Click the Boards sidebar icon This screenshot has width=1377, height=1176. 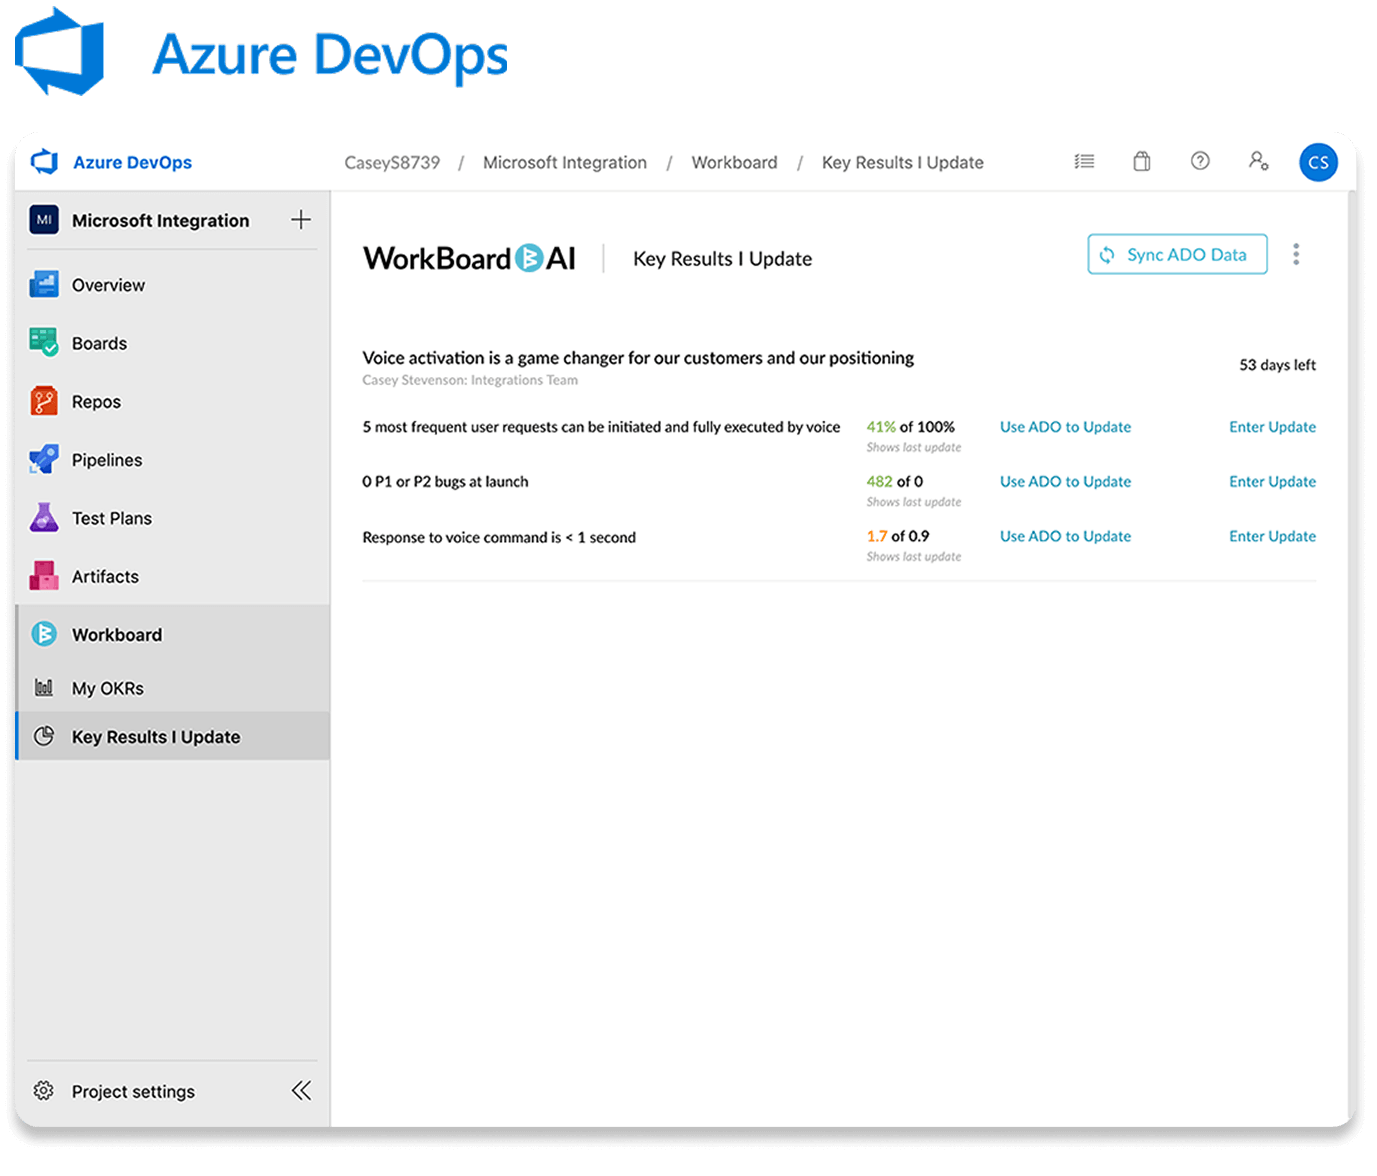click(x=44, y=343)
